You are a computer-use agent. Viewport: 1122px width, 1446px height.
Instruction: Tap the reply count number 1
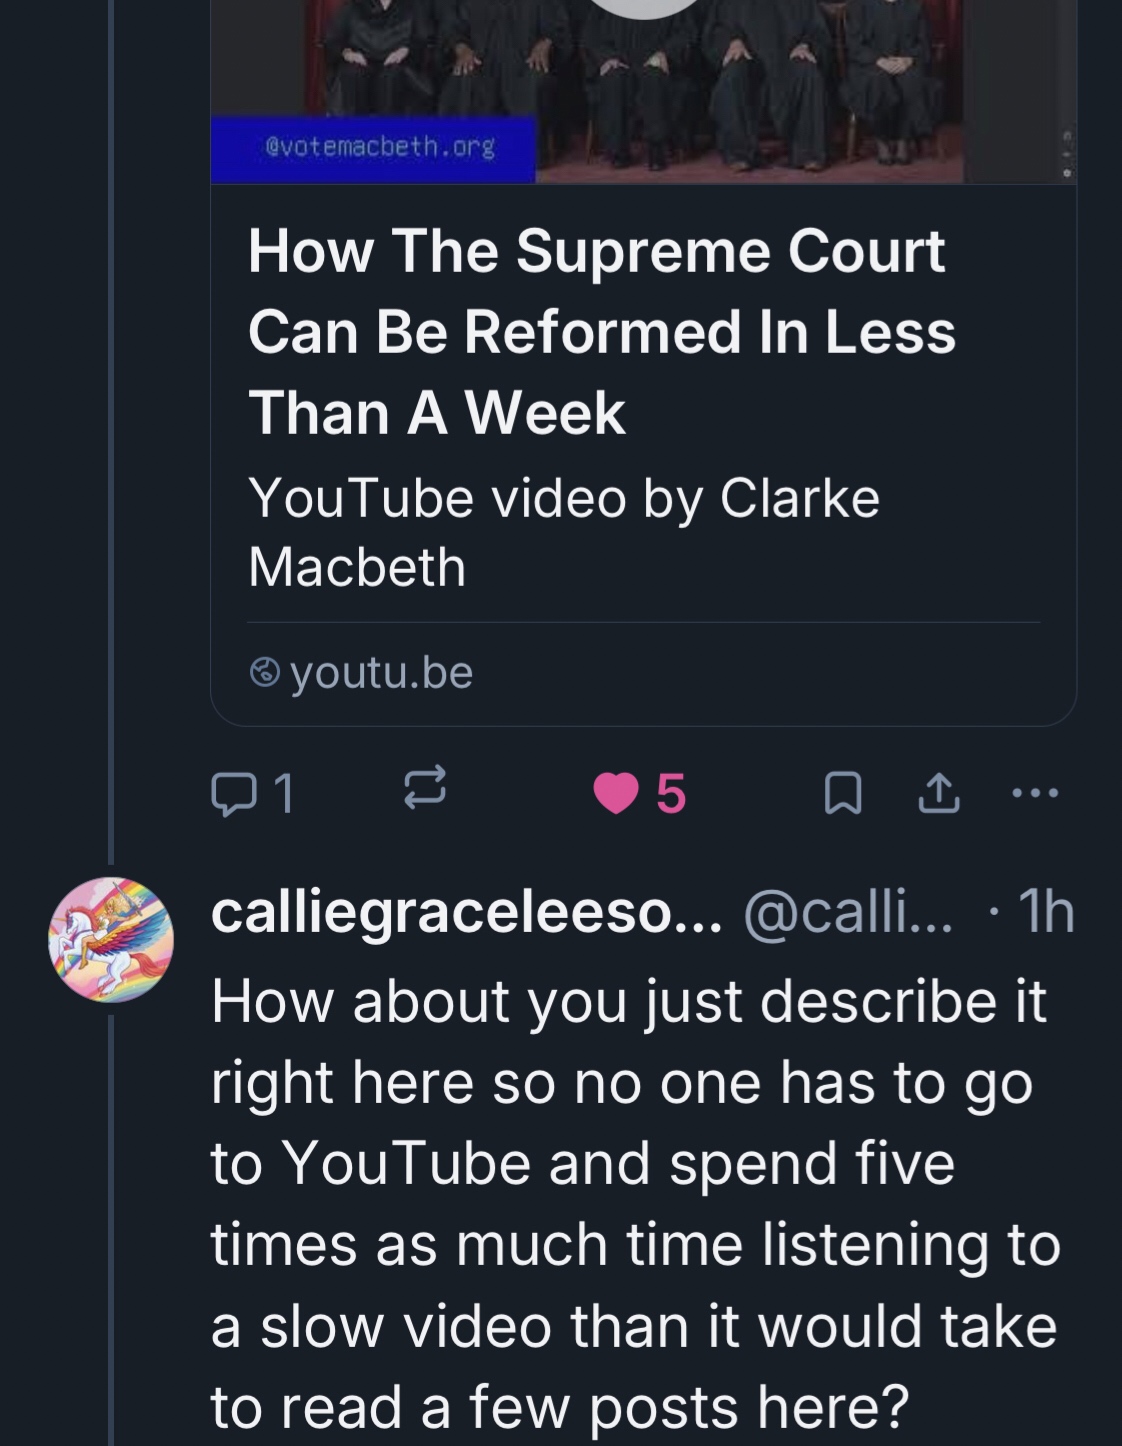click(x=284, y=794)
